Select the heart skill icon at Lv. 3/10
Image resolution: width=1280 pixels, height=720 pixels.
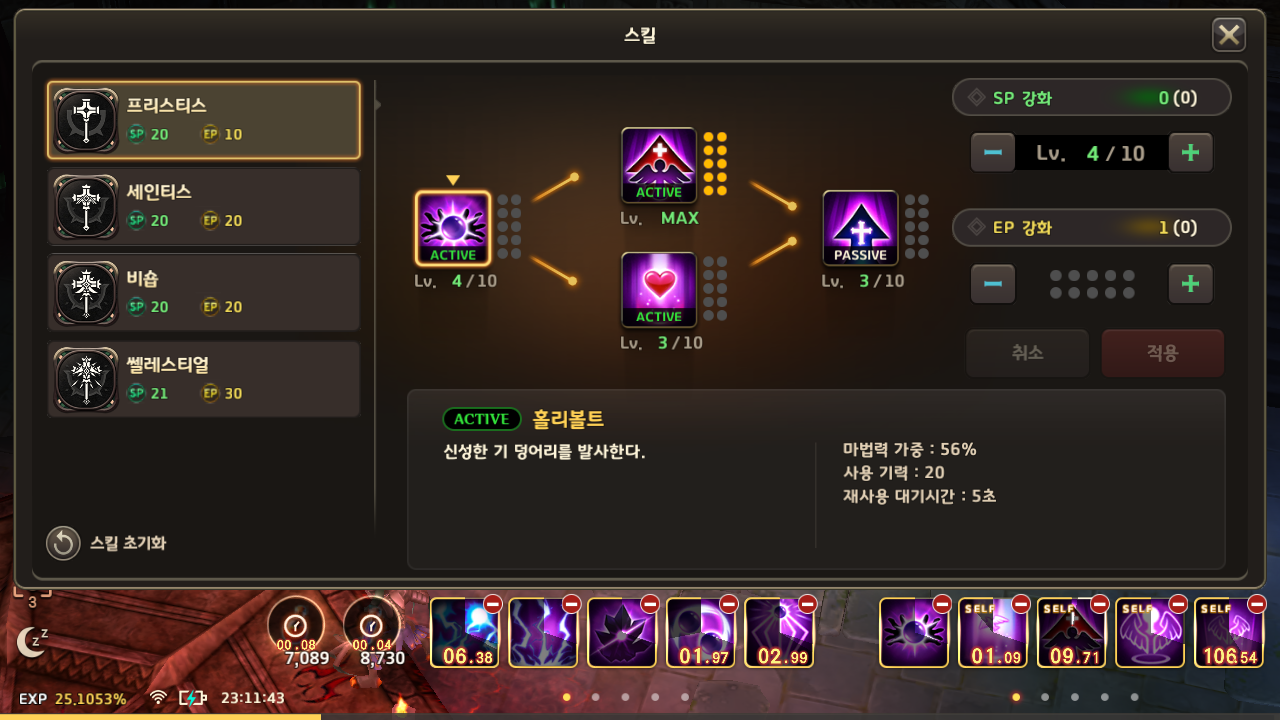(x=659, y=289)
